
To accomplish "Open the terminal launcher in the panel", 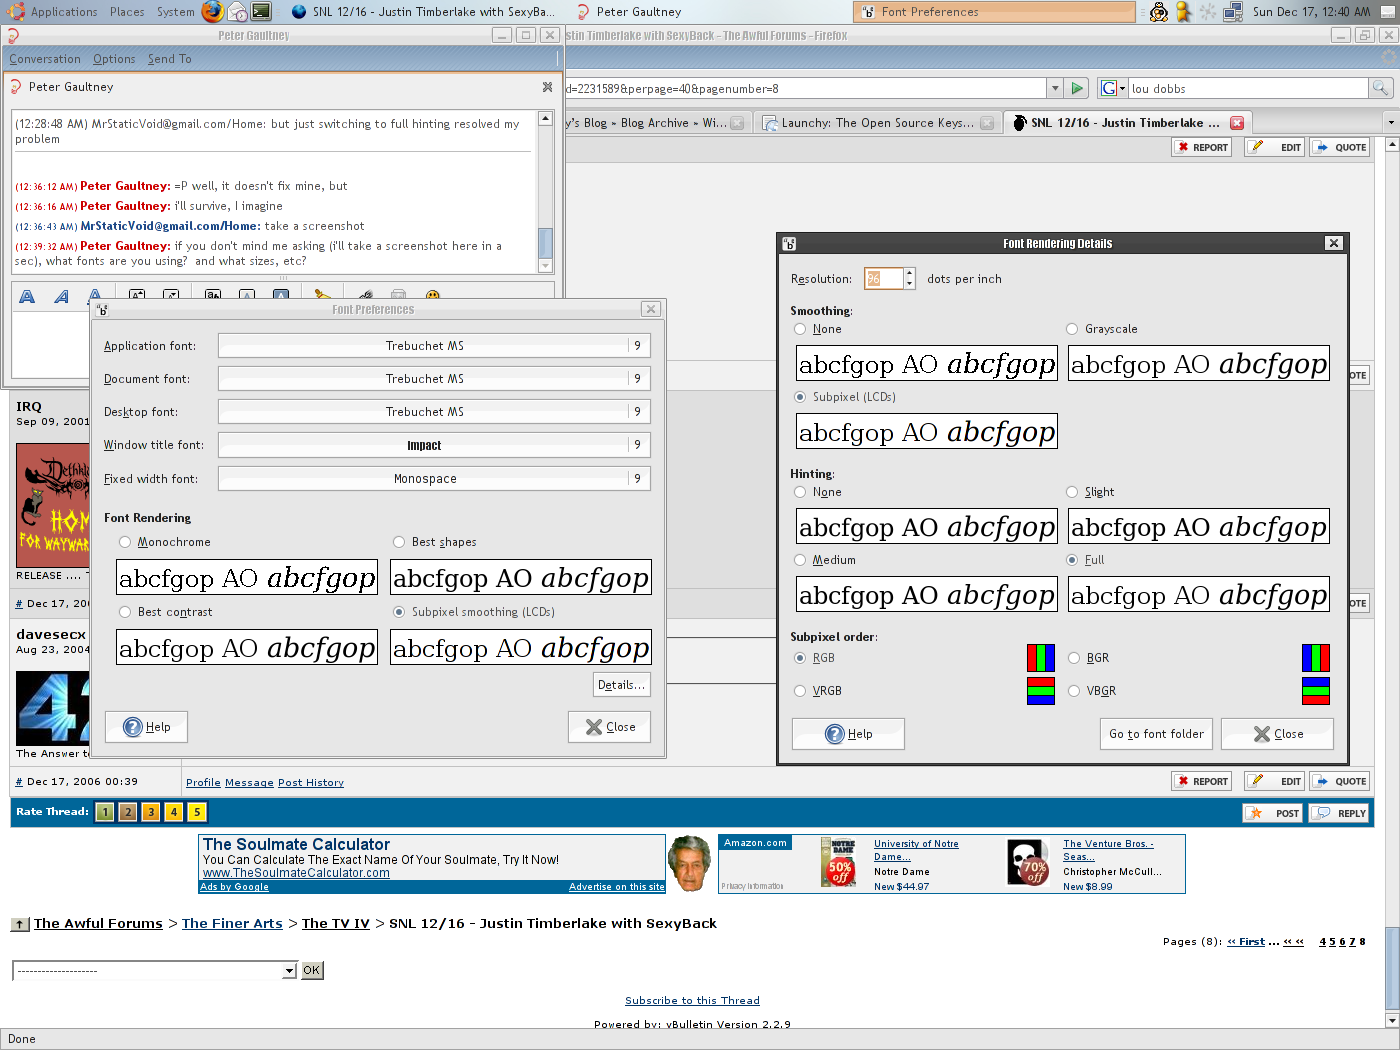I will point(261,11).
